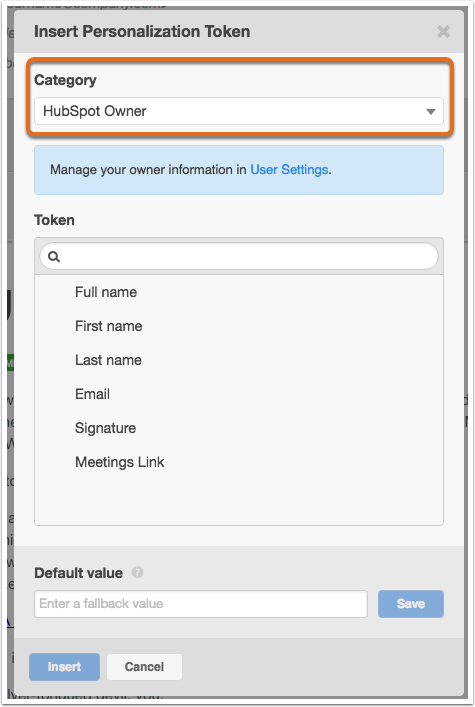Pick the Email token
The image size is (475, 707).
click(x=239, y=394)
